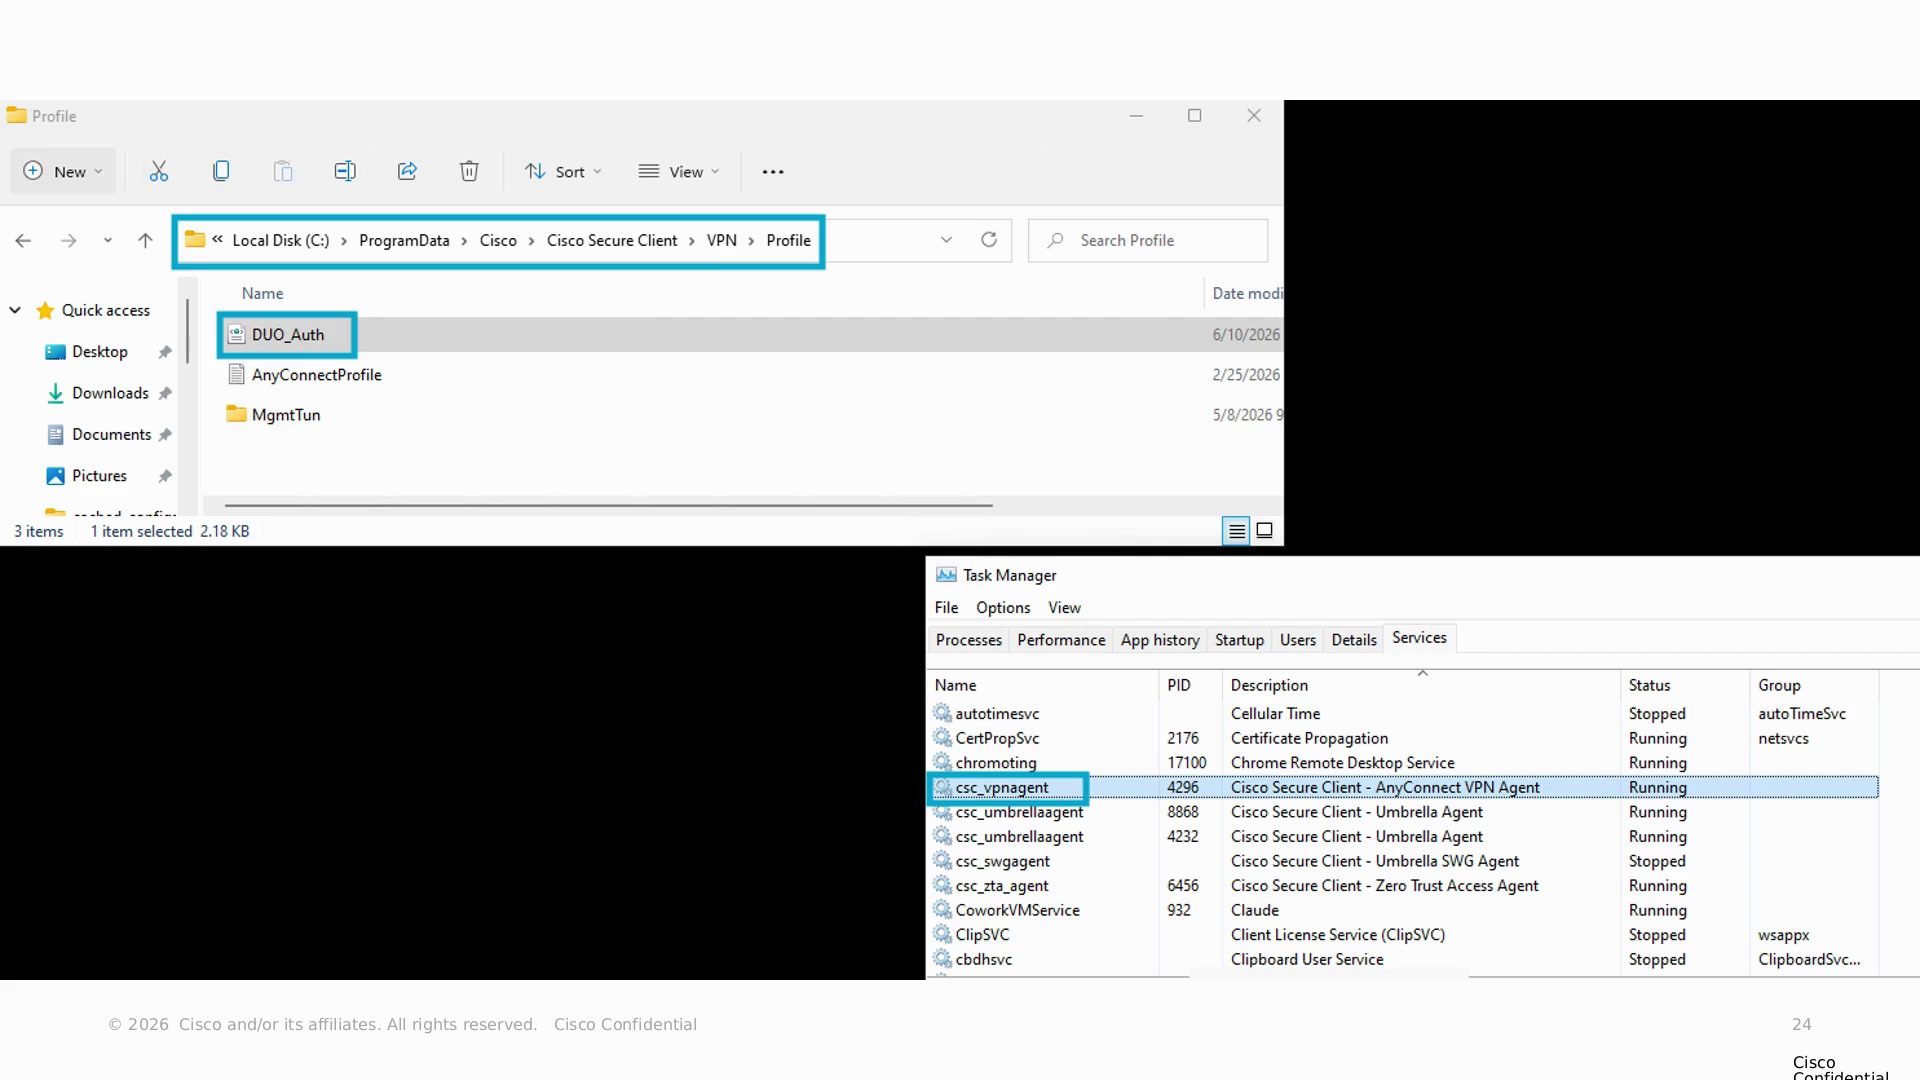Open the New item dropdown
Screen dimensions: 1920x1080
pyautogui.click(x=63, y=171)
